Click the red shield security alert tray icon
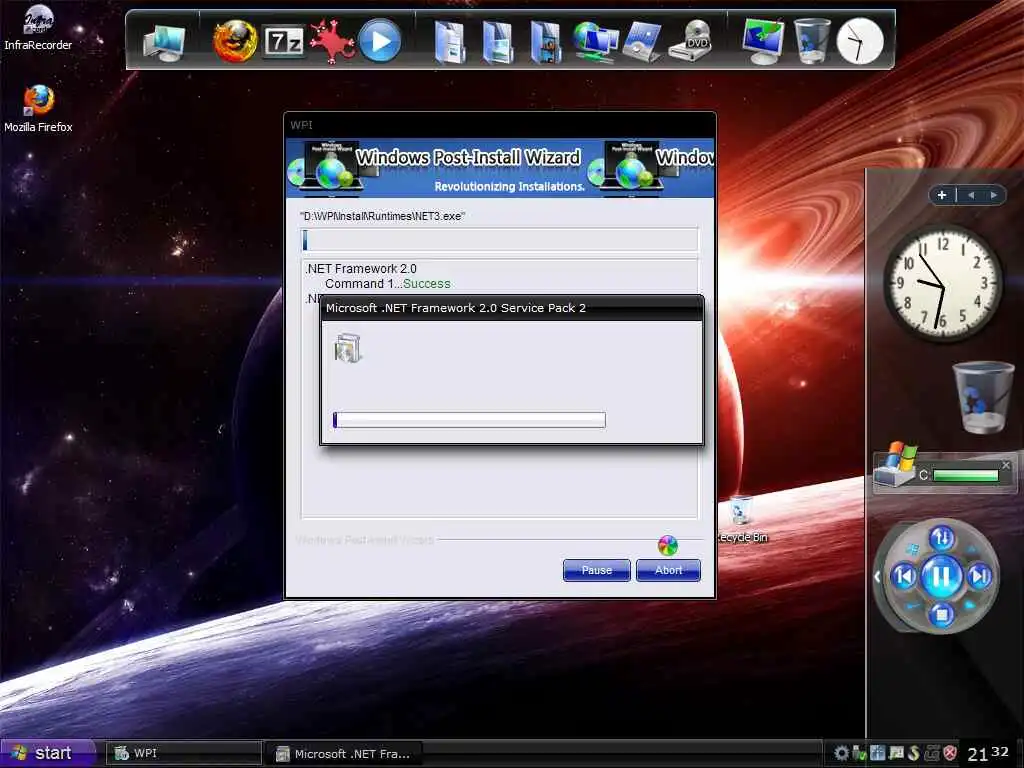The image size is (1024, 768). [950, 753]
